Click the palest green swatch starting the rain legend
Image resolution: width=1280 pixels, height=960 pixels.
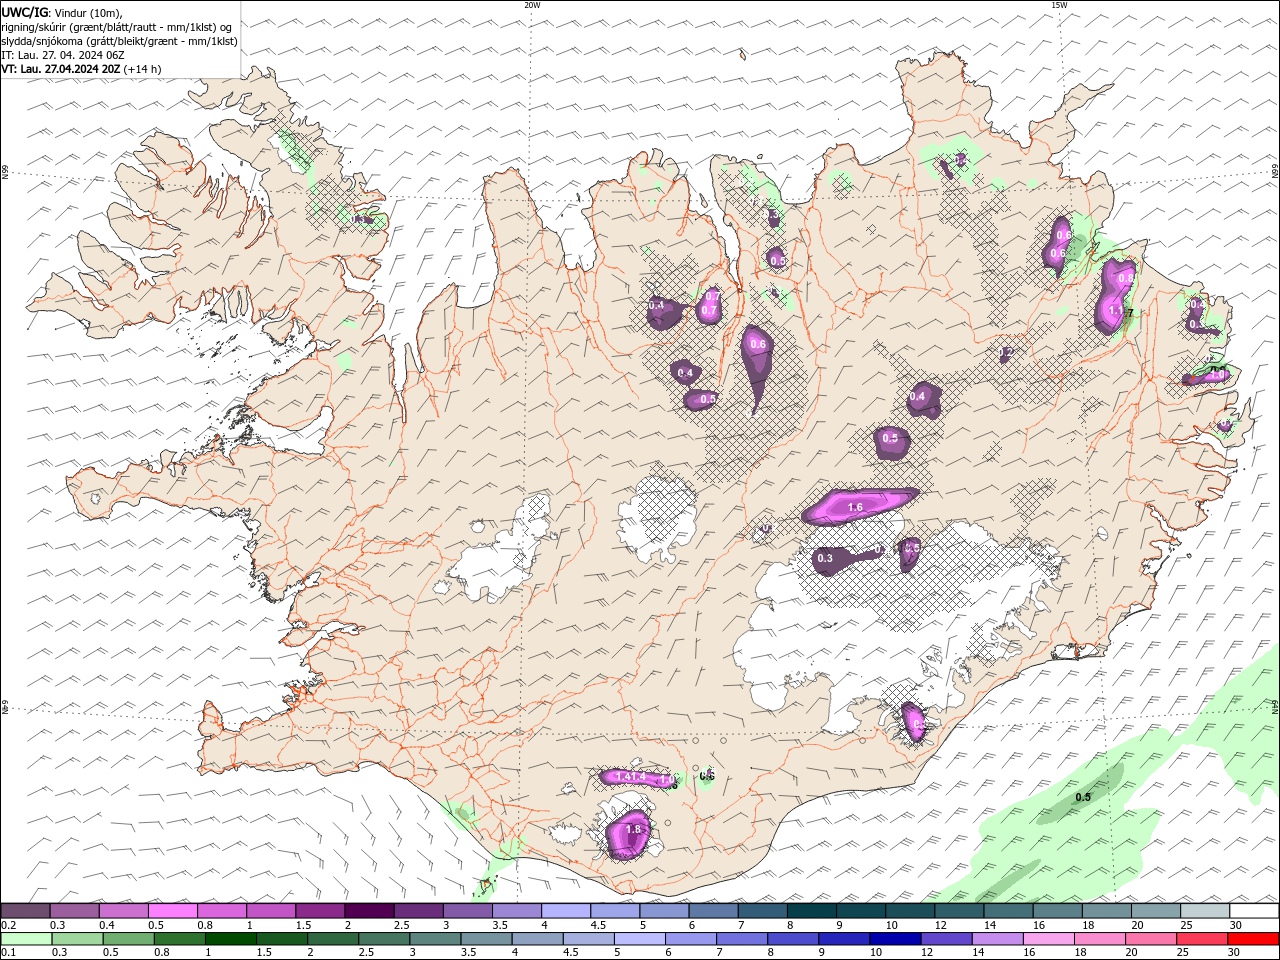coord(26,939)
